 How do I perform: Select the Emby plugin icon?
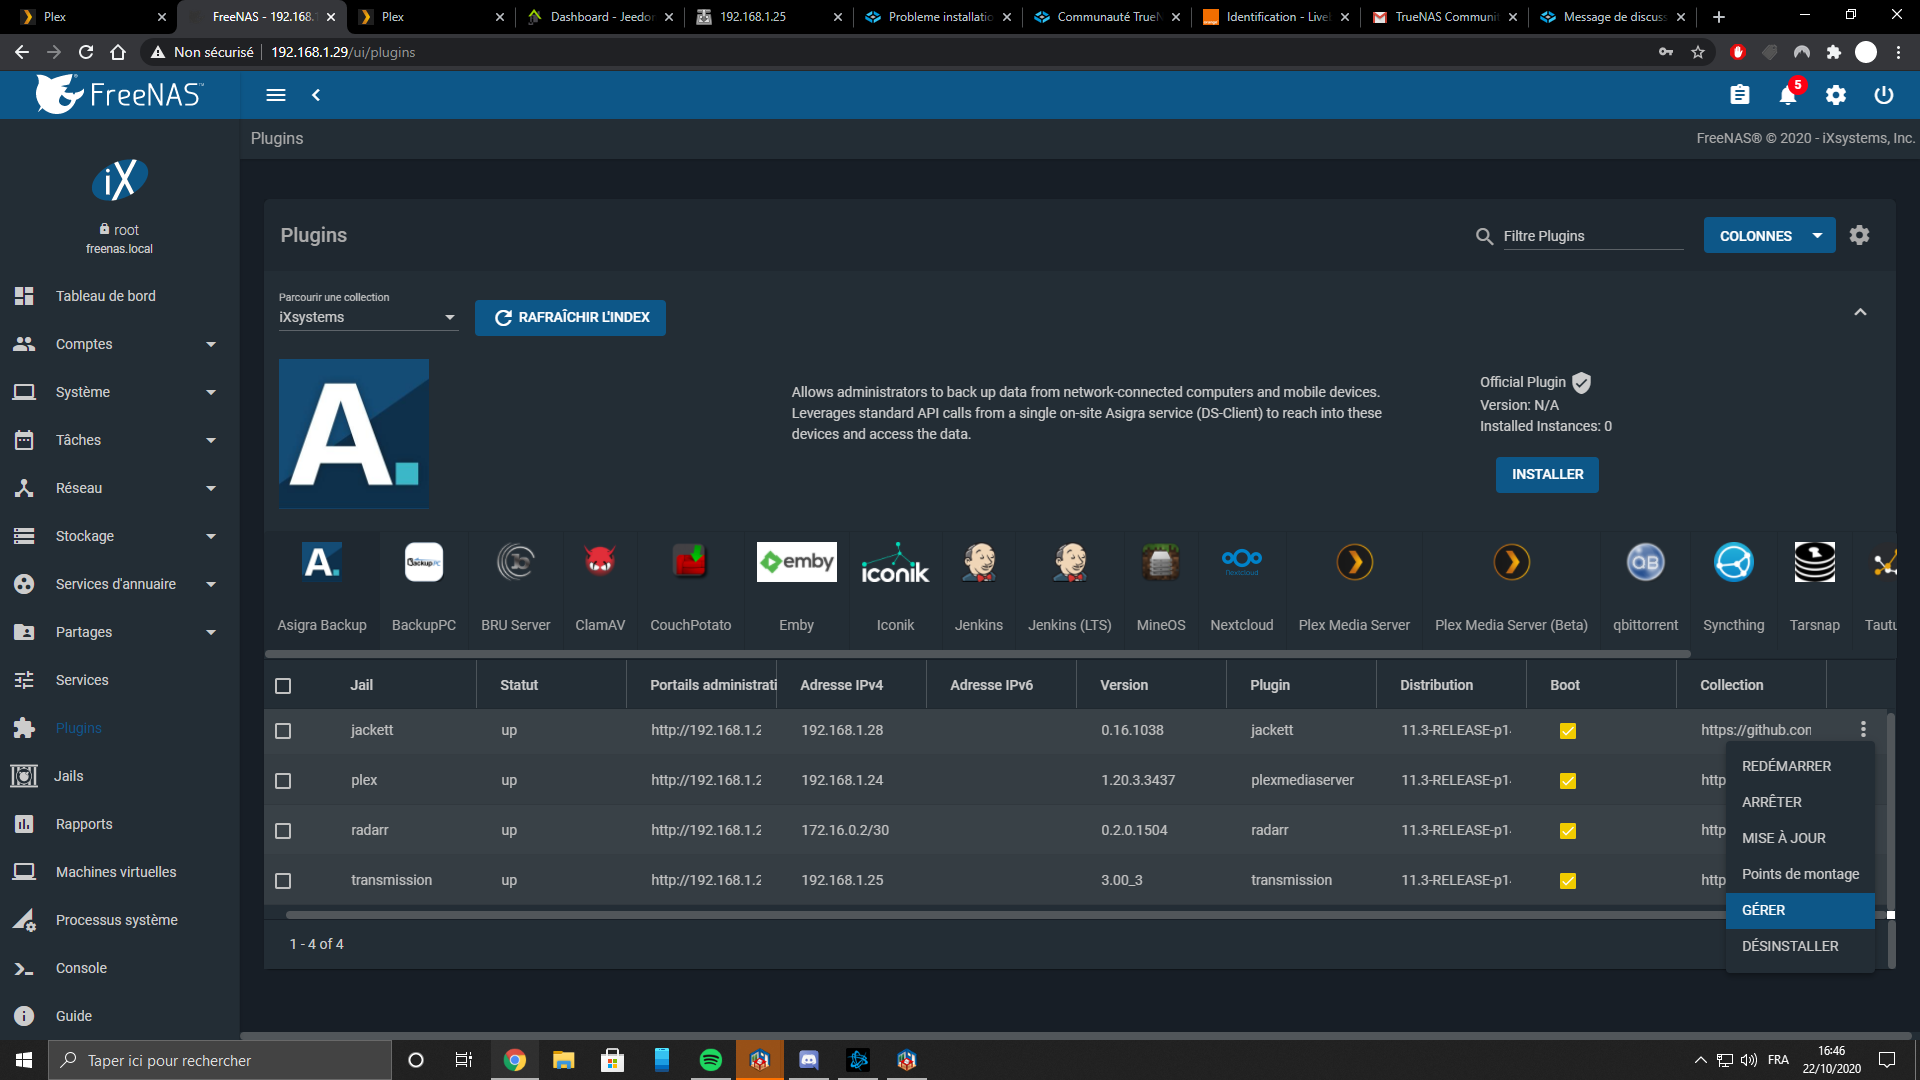click(x=796, y=562)
